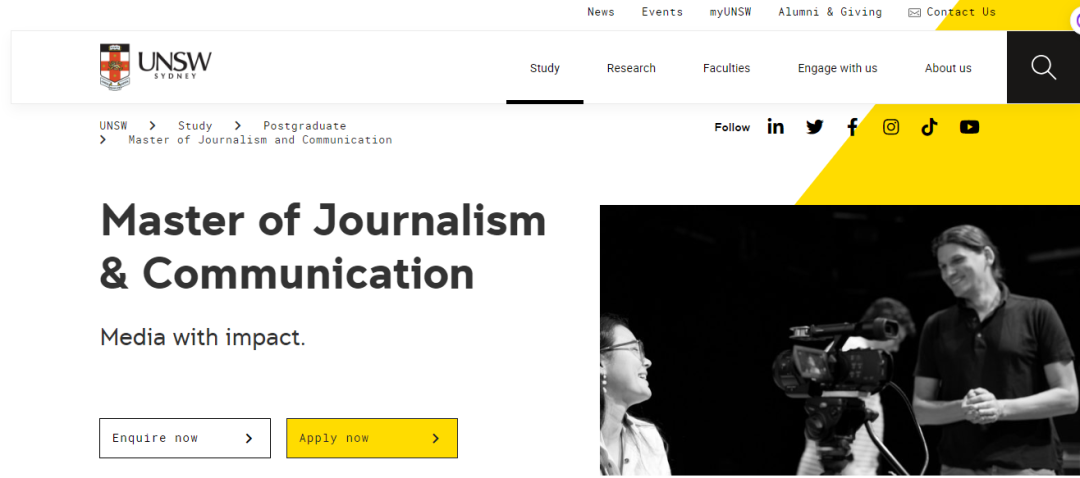This screenshot has width=1080, height=478.
Task: Open Engage with us menu
Action: 837,68
